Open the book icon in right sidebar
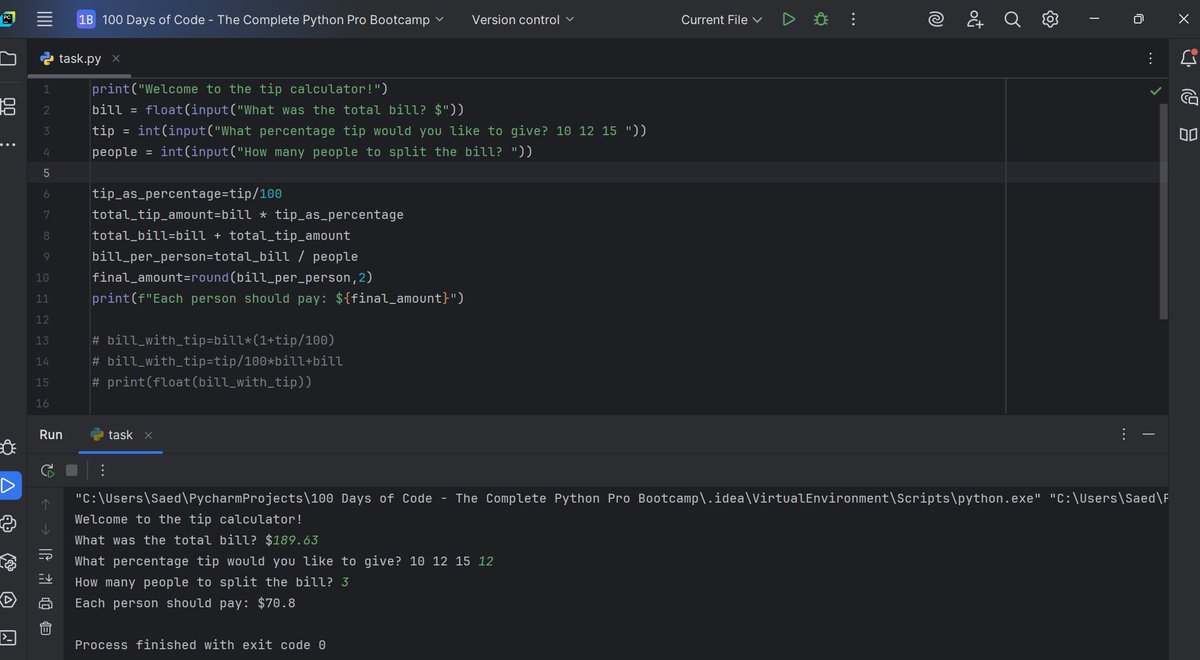The width and height of the screenshot is (1200, 660). 1189,134
